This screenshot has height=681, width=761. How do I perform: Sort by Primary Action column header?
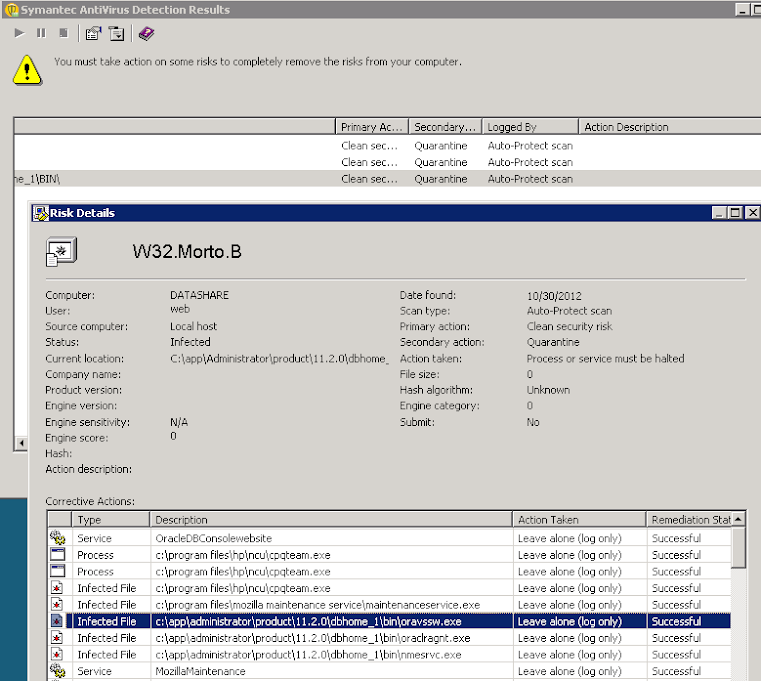point(372,127)
